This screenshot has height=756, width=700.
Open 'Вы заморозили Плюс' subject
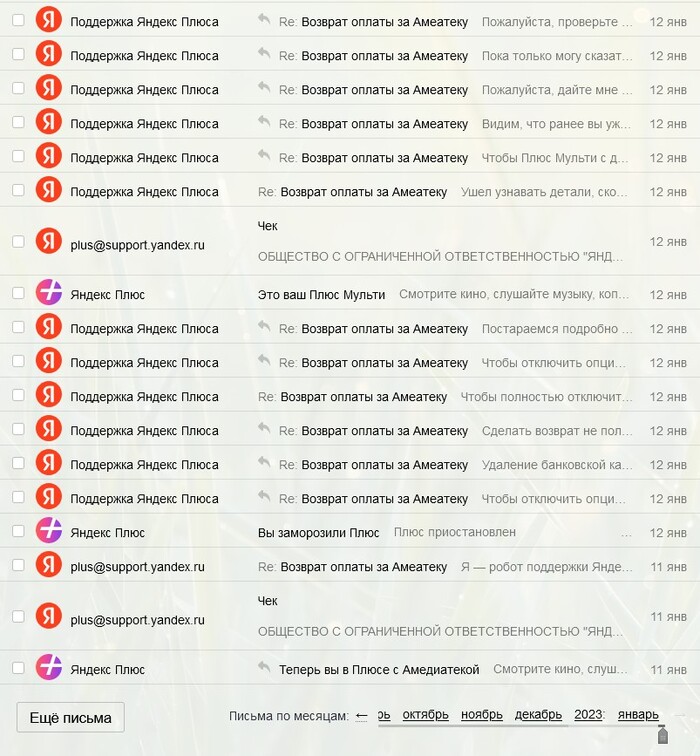[x=318, y=533]
